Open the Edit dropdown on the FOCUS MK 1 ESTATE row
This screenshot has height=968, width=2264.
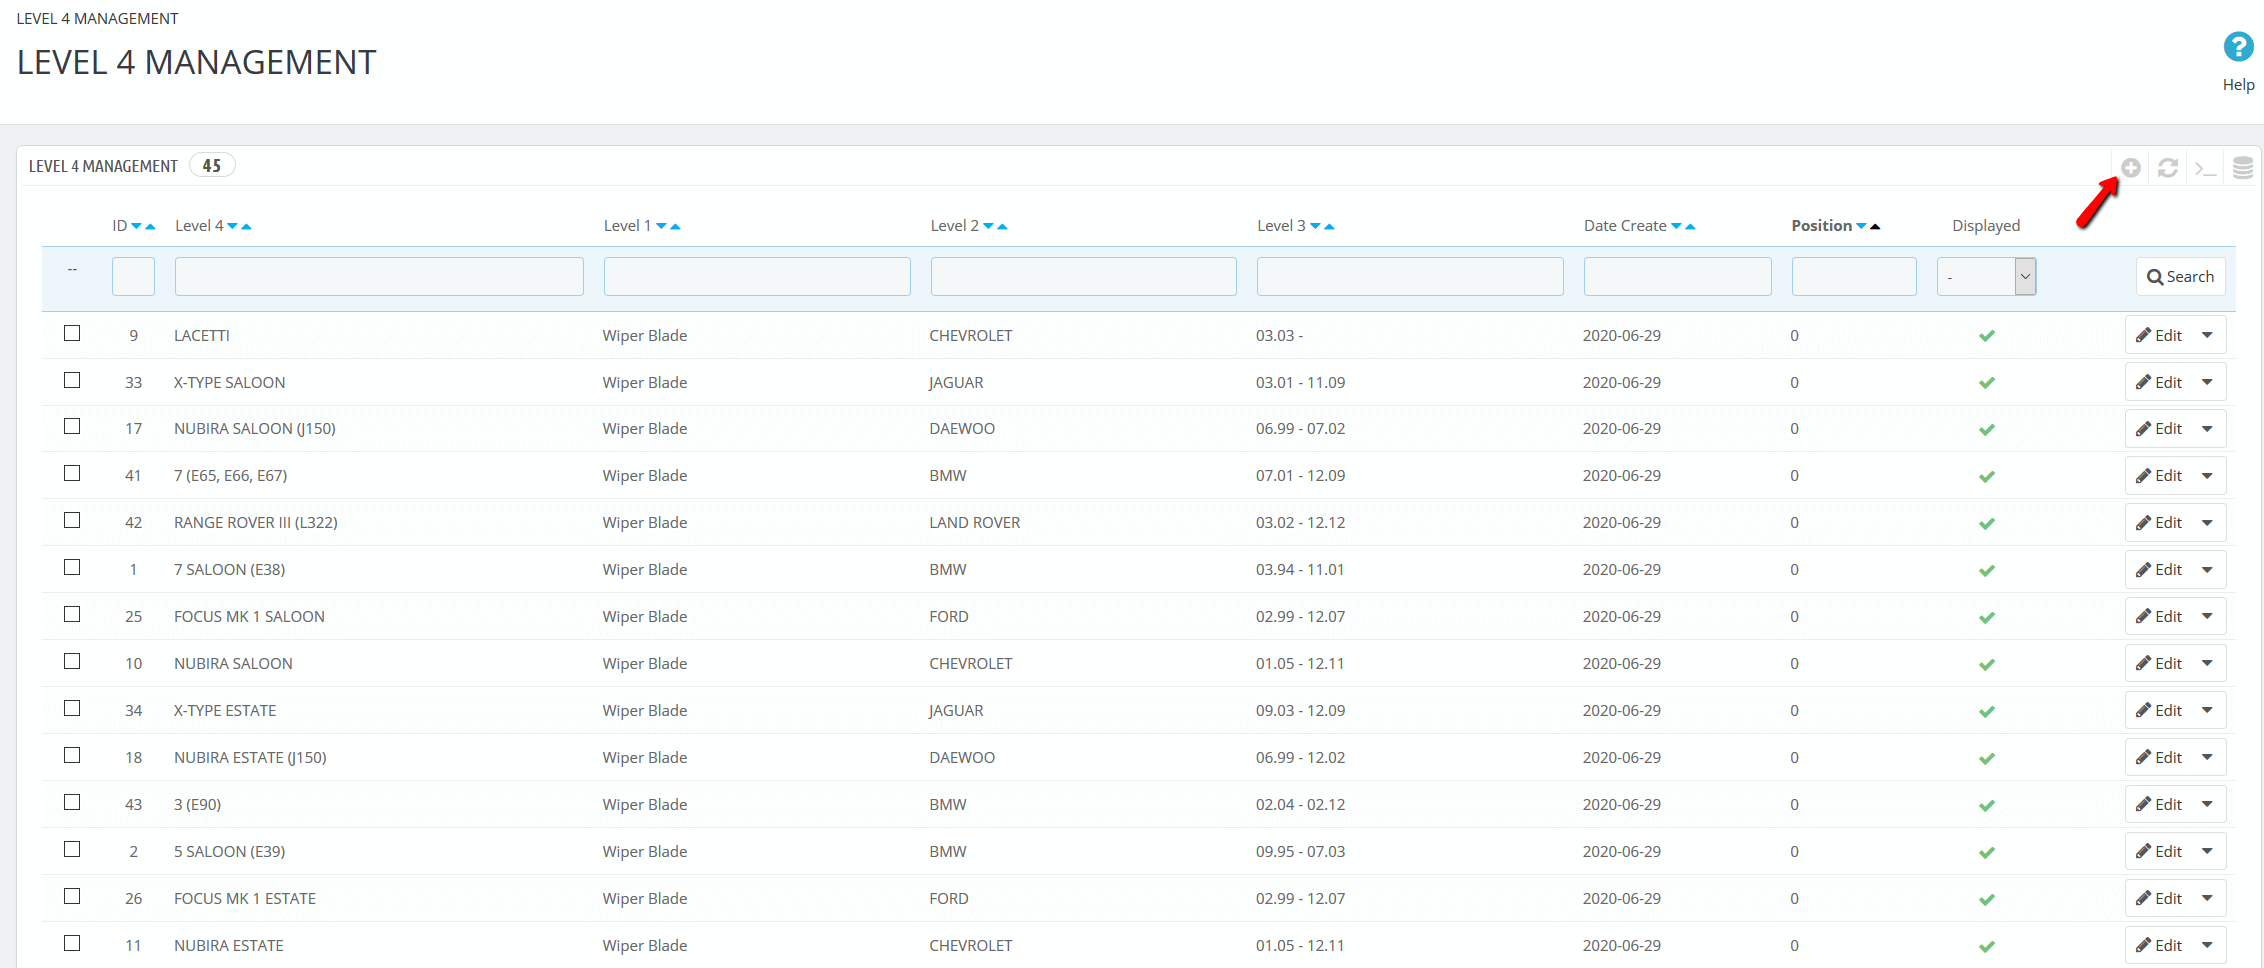[x=2208, y=897]
